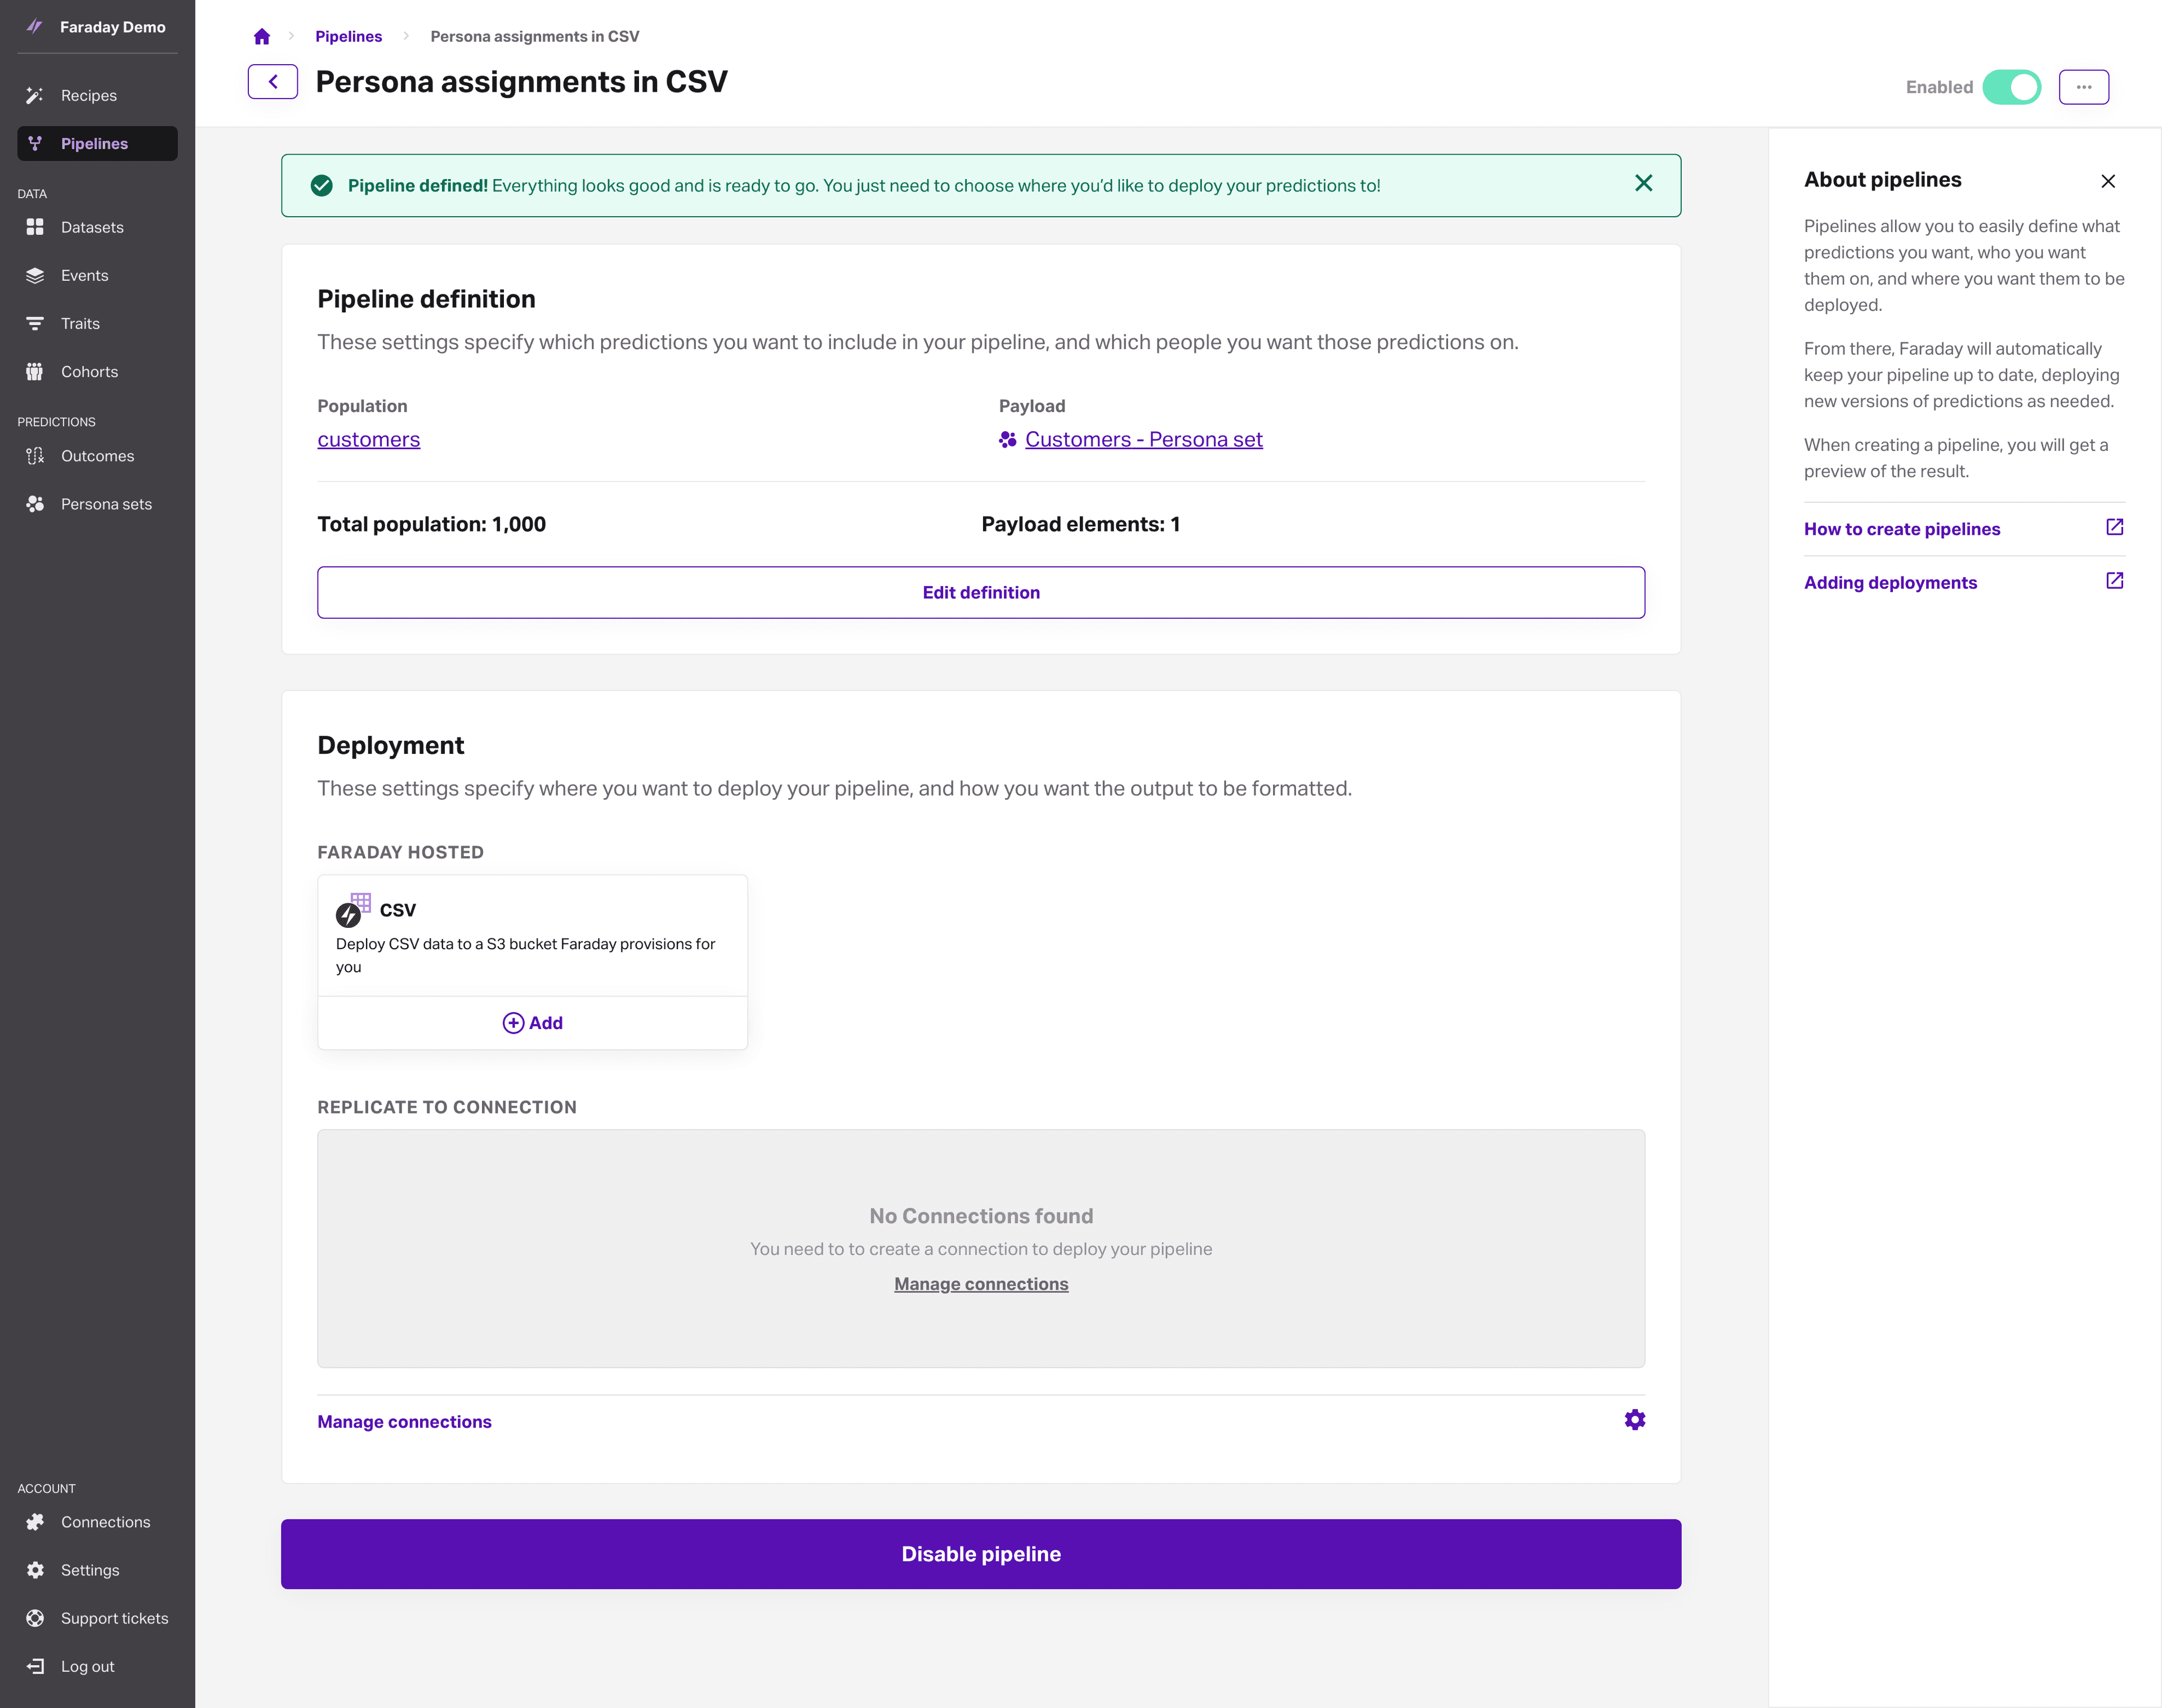This screenshot has height=1708, width=2162.
Task: Open the customers population link
Action: tap(368, 440)
